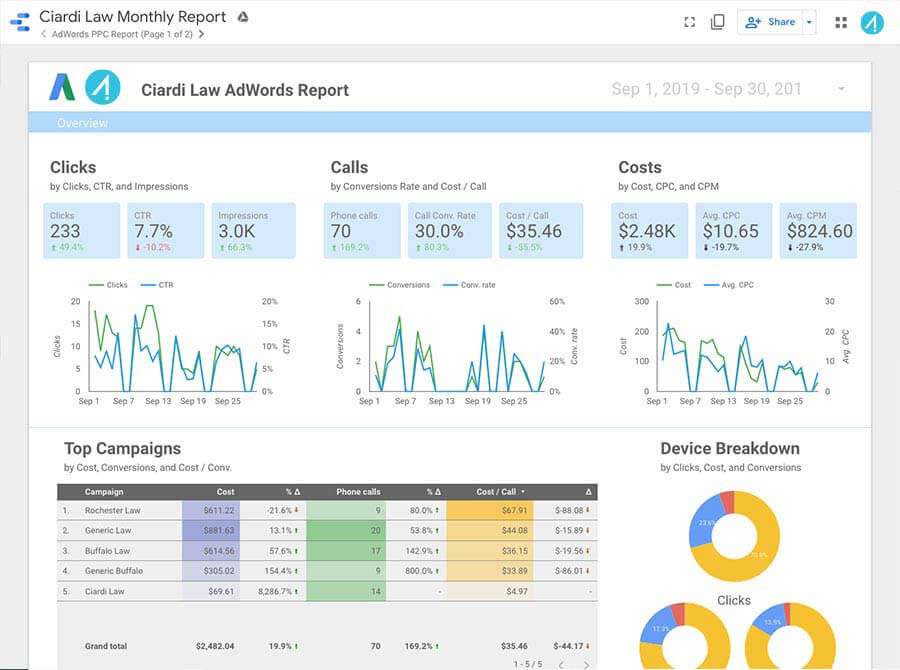This screenshot has width=900, height=670.
Task: Click the $611.22 cost cell
Action: pyautogui.click(x=211, y=510)
